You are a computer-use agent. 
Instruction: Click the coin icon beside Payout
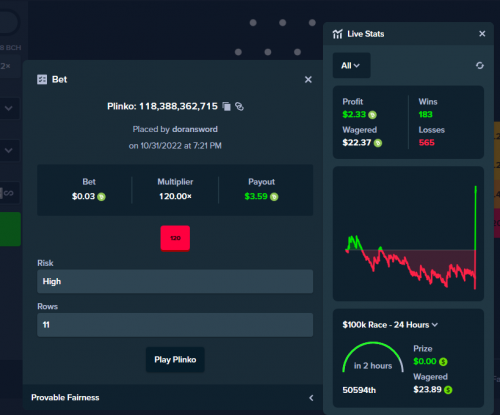pos(274,197)
